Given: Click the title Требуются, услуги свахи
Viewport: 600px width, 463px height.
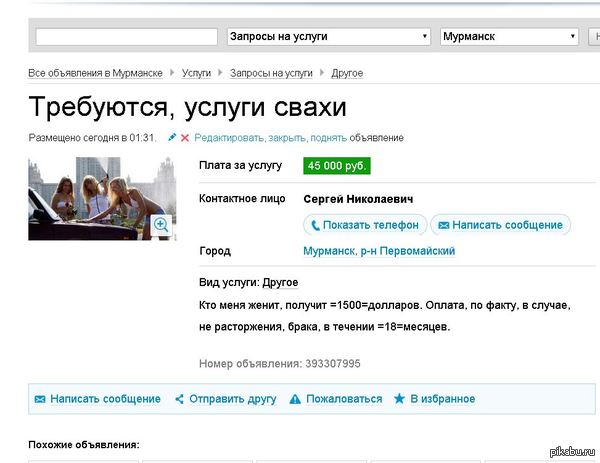Looking at the screenshot, I should [x=188, y=107].
